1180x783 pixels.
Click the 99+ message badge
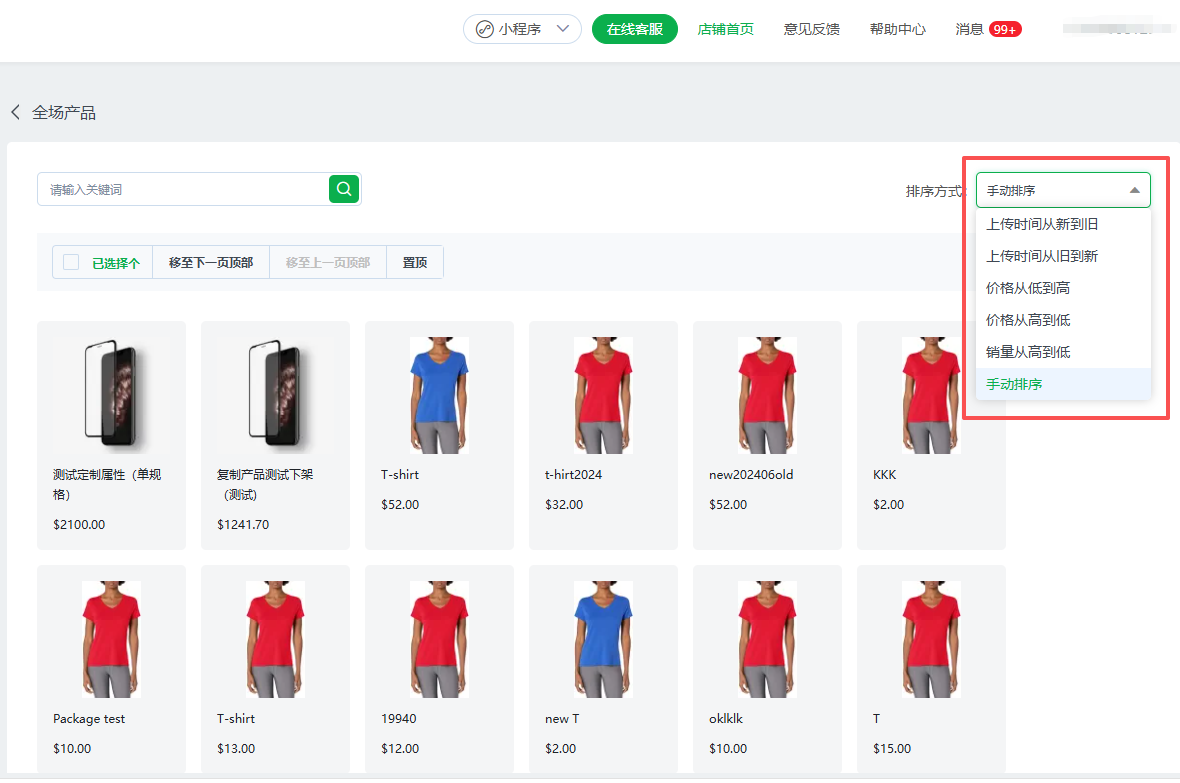1004,29
